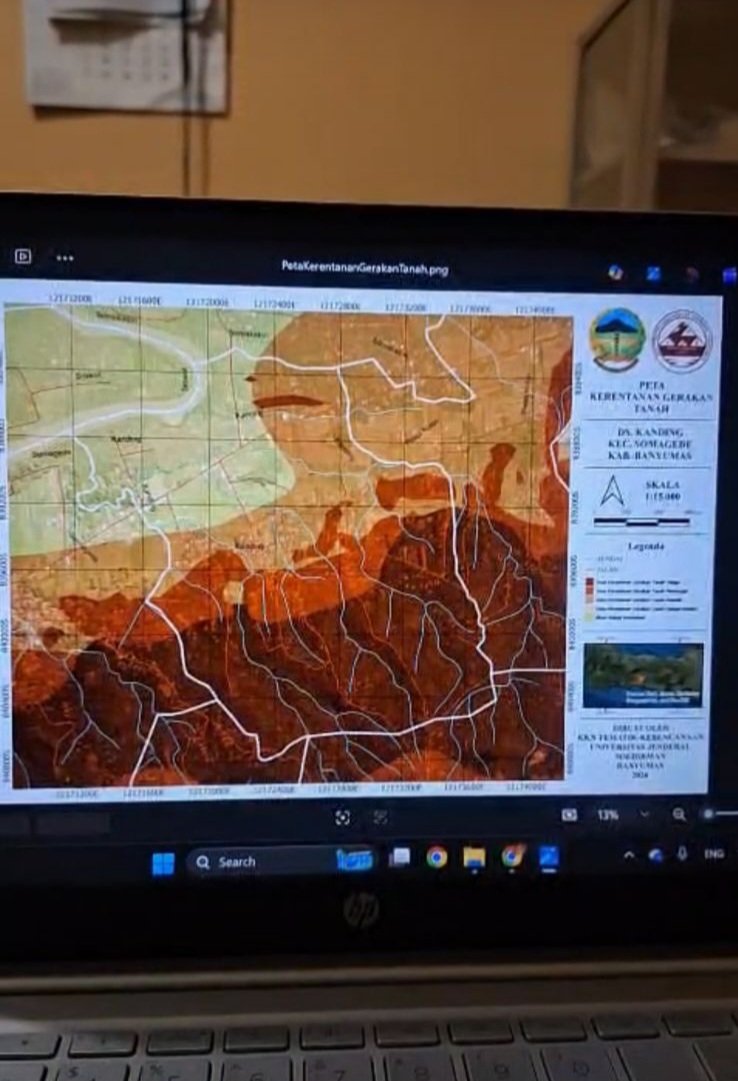The height and width of the screenshot is (1081, 738).
Task: Open the Windows Start menu
Action: pyautogui.click(x=163, y=863)
